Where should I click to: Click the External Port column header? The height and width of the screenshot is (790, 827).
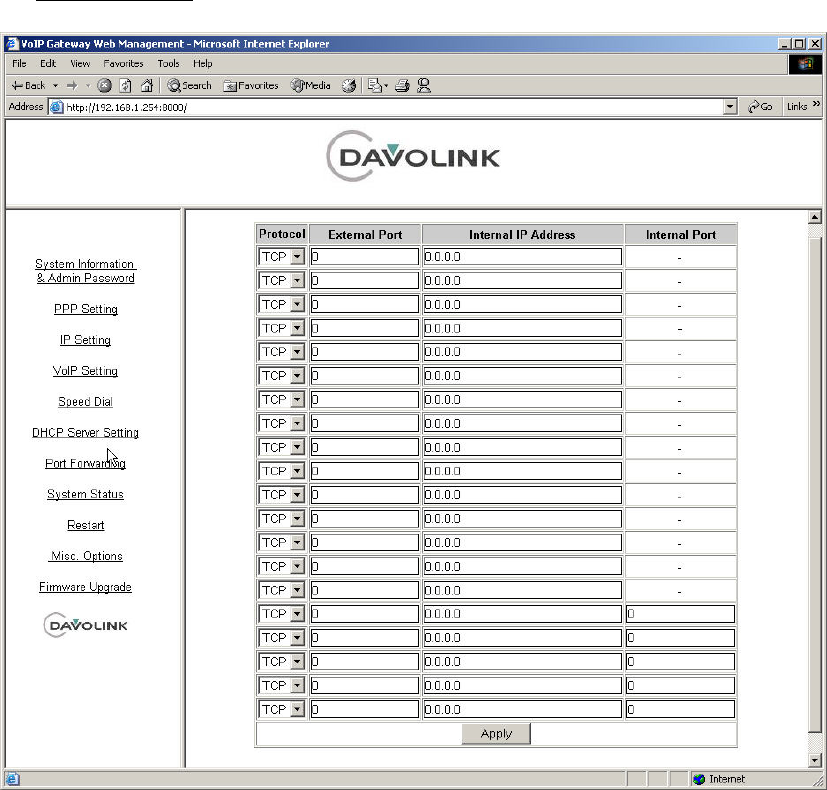click(365, 235)
